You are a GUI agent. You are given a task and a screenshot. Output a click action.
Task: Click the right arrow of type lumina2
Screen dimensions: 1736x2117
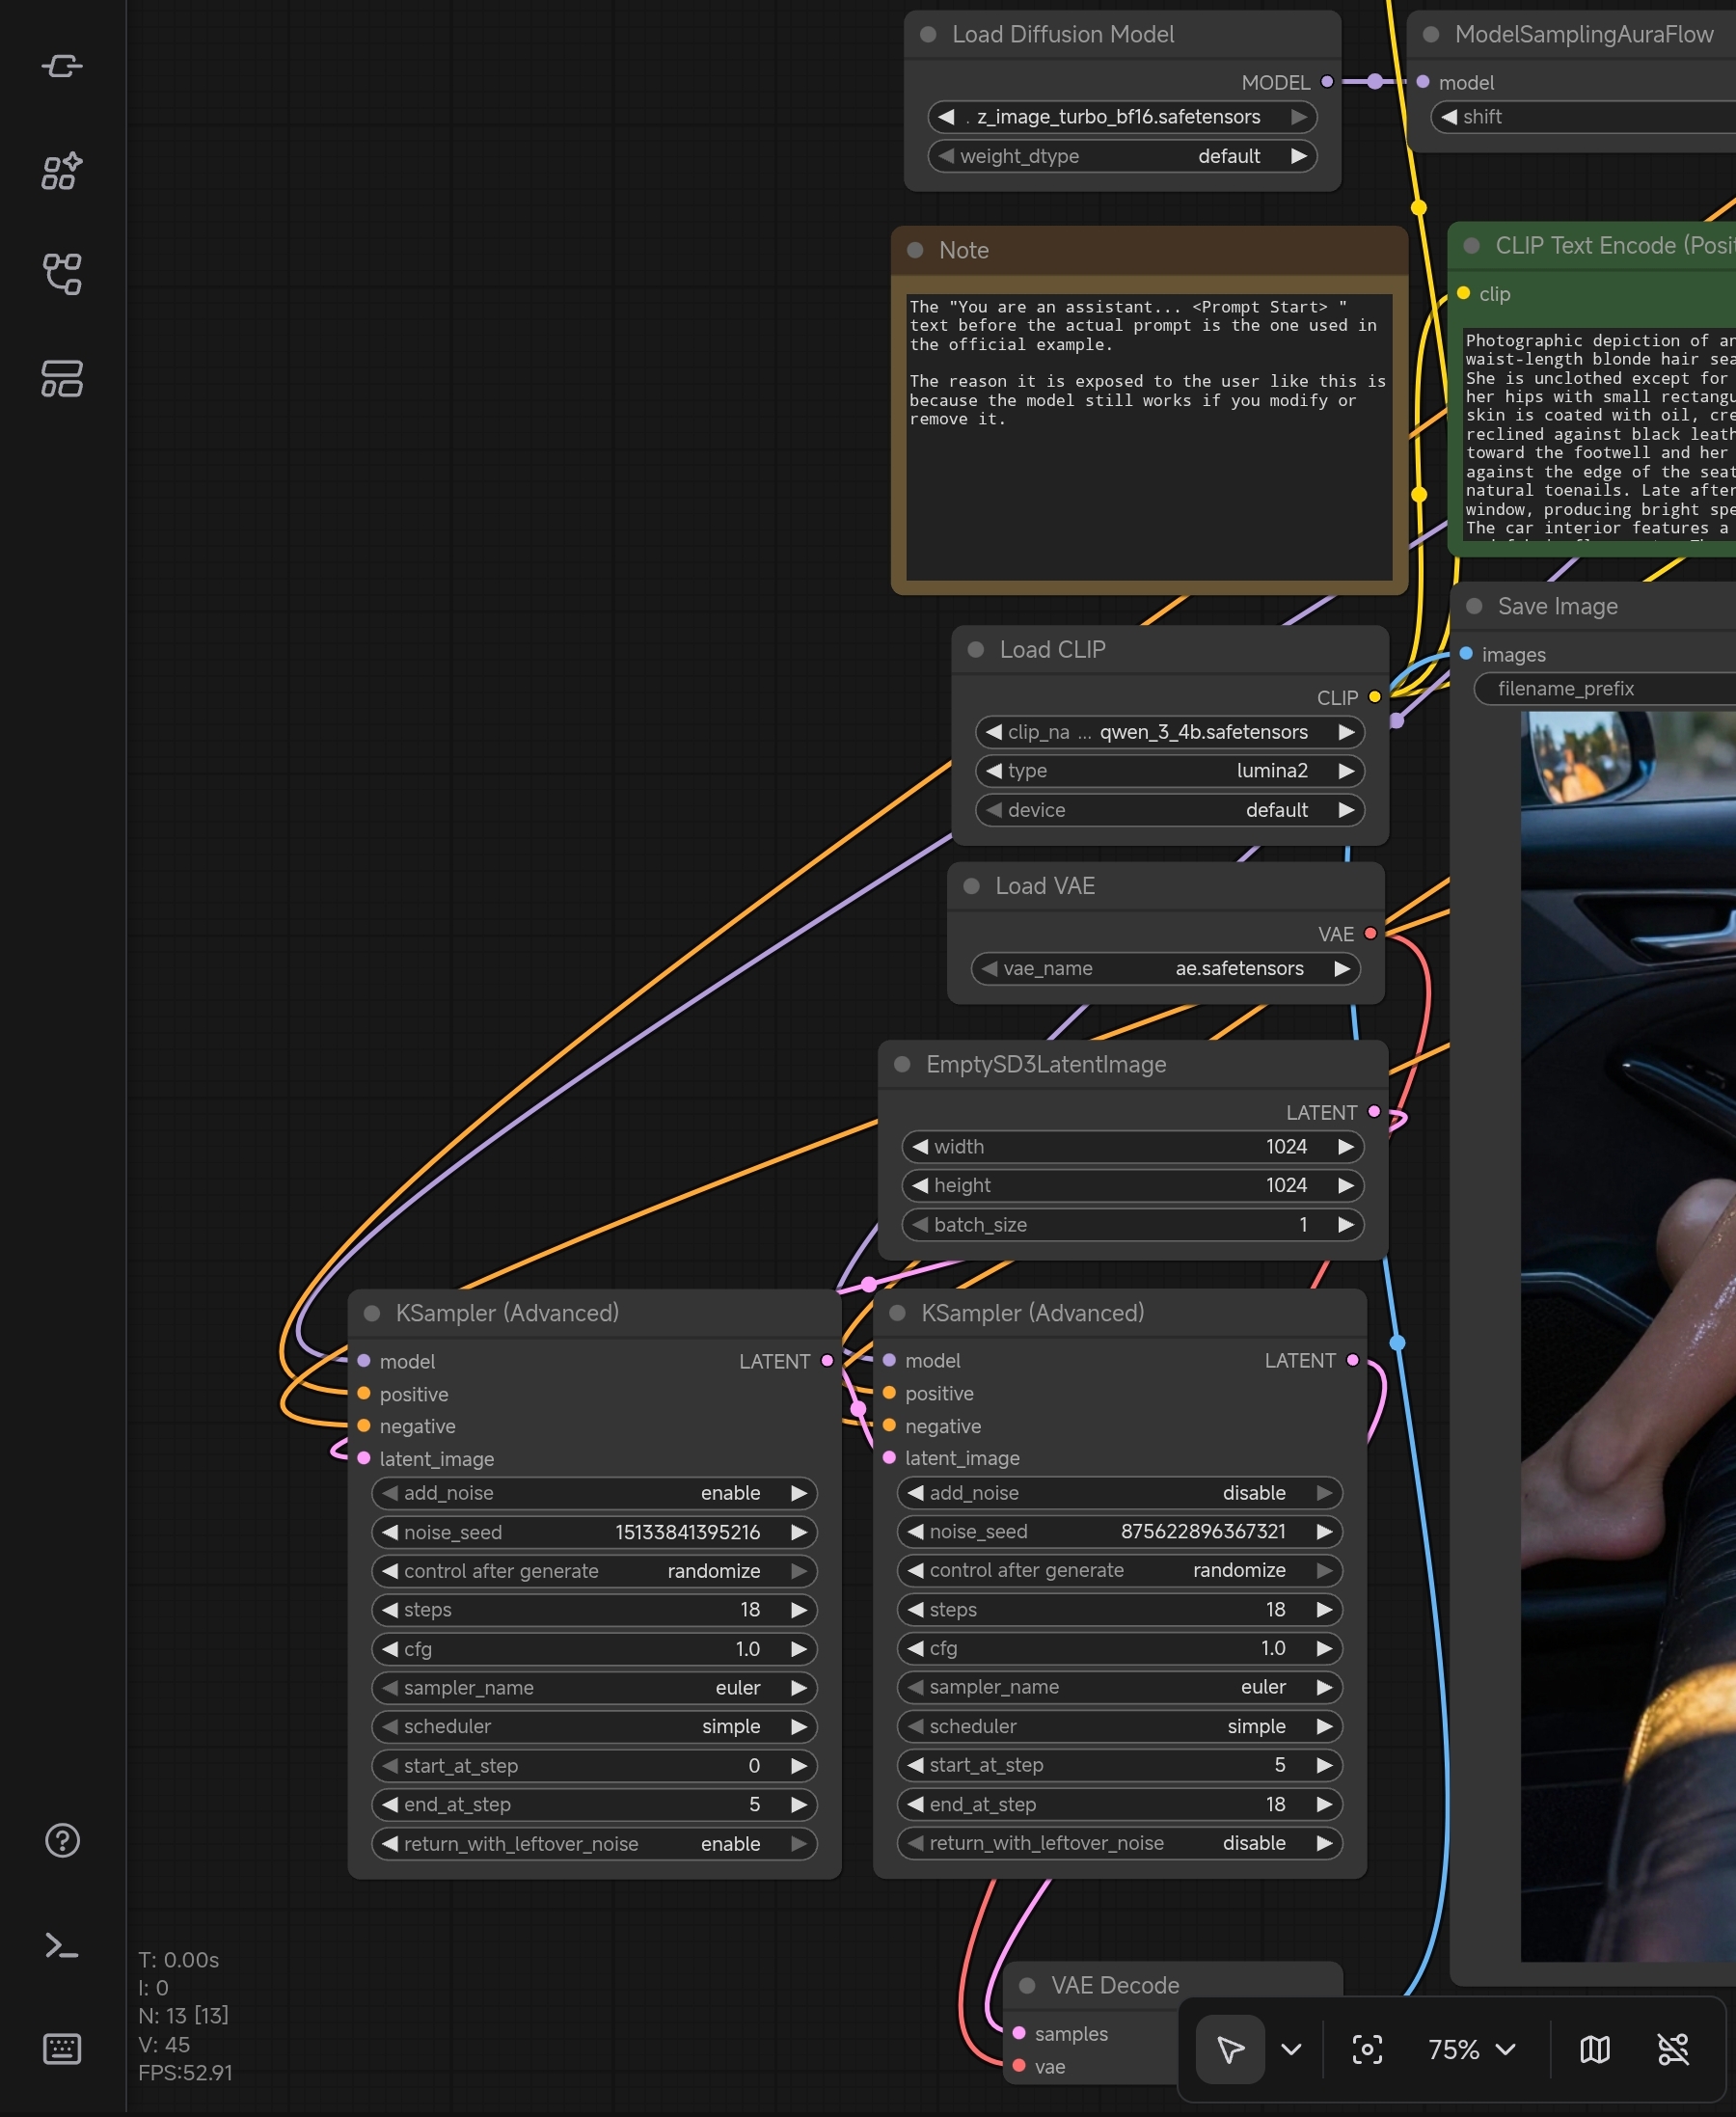click(x=1346, y=771)
